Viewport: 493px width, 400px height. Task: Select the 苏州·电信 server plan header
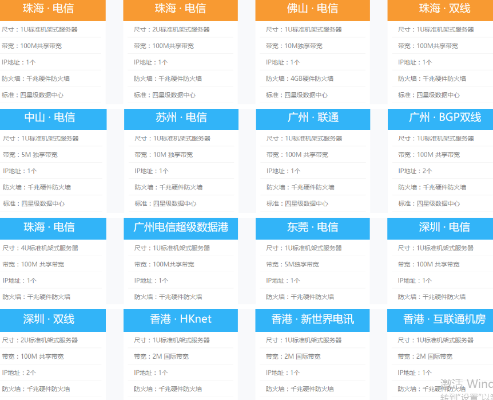tap(181, 119)
